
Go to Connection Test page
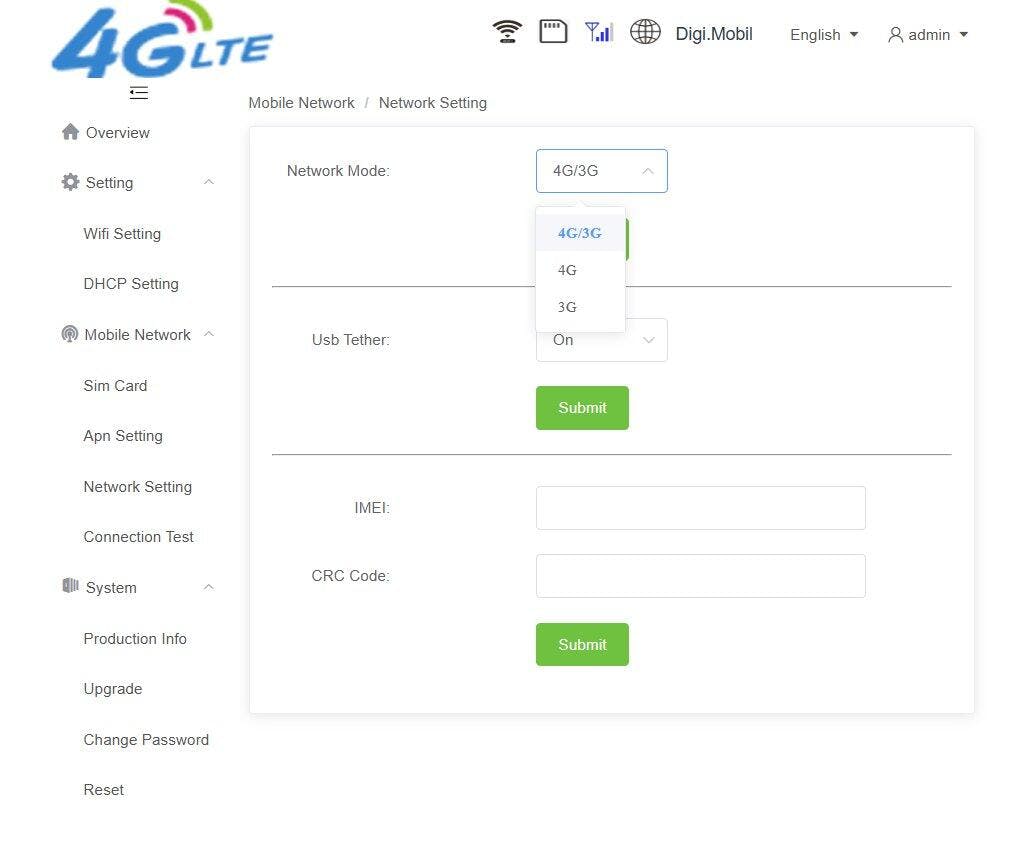click(139, 537)
